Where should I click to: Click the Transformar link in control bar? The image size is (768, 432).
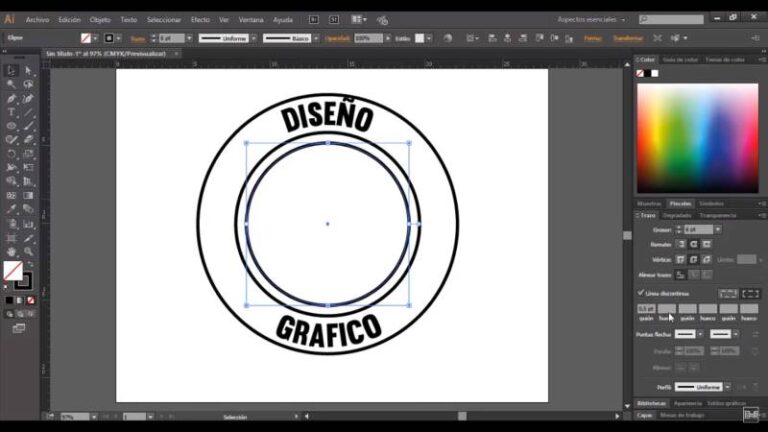(x=627, y=38)
